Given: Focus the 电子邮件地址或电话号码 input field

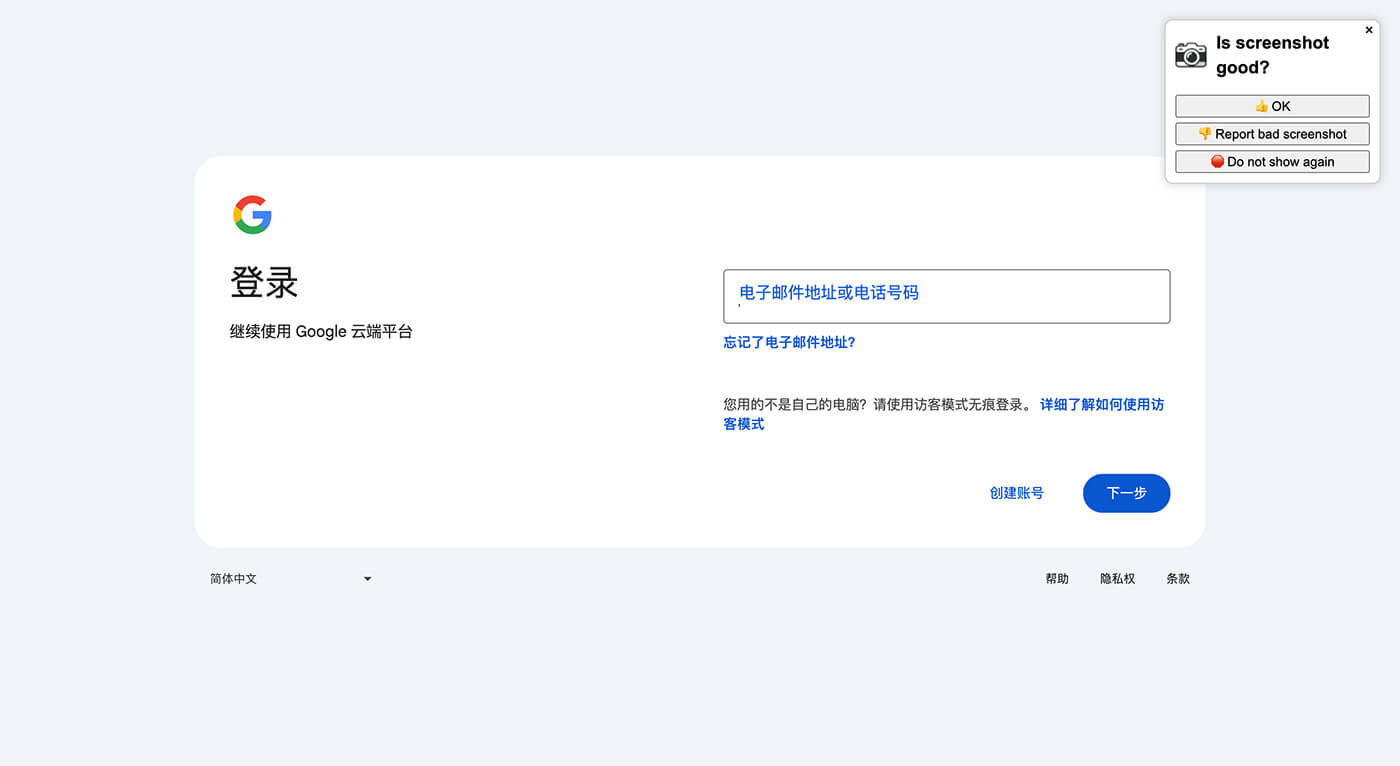Looking at the screenshot, I should [946, 296].
